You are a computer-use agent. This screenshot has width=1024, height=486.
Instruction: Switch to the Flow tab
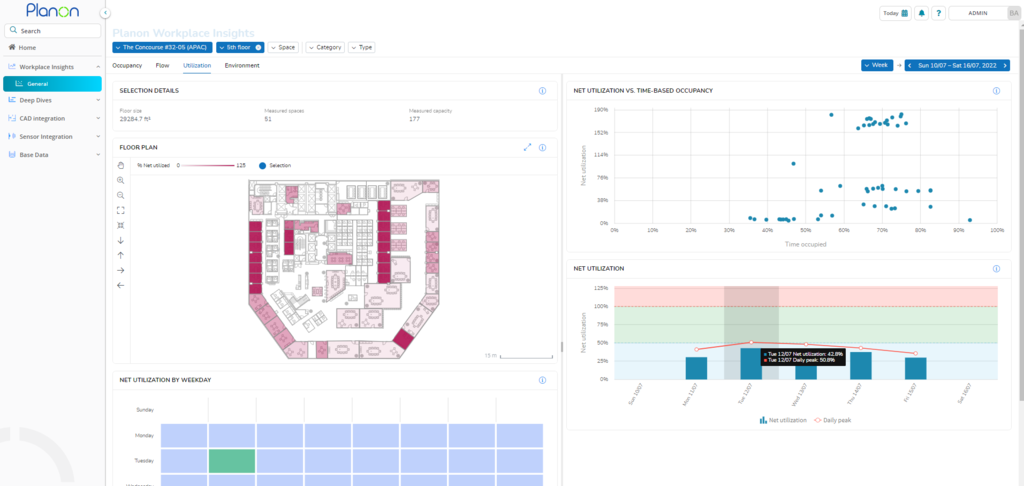click(163, 65)
